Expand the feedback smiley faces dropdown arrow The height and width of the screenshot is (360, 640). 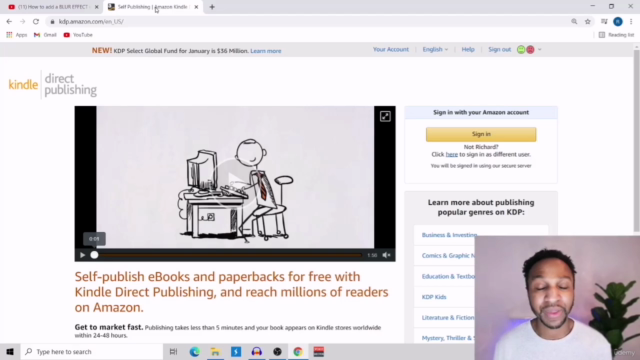point(540,50)
